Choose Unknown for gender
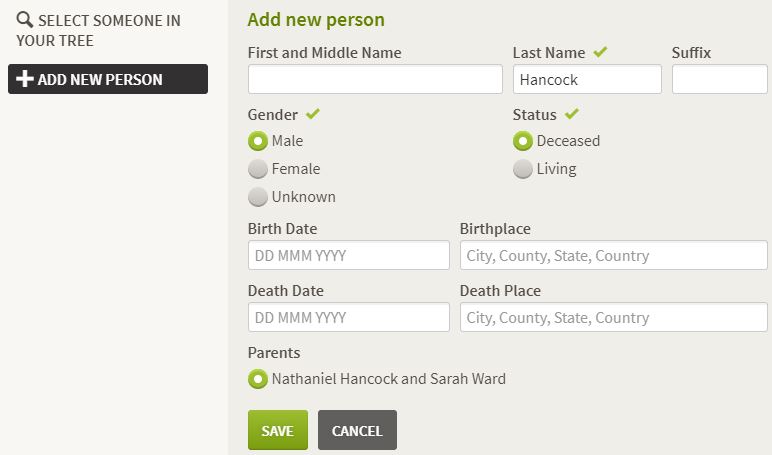The image size is (772, 455). 258,197
